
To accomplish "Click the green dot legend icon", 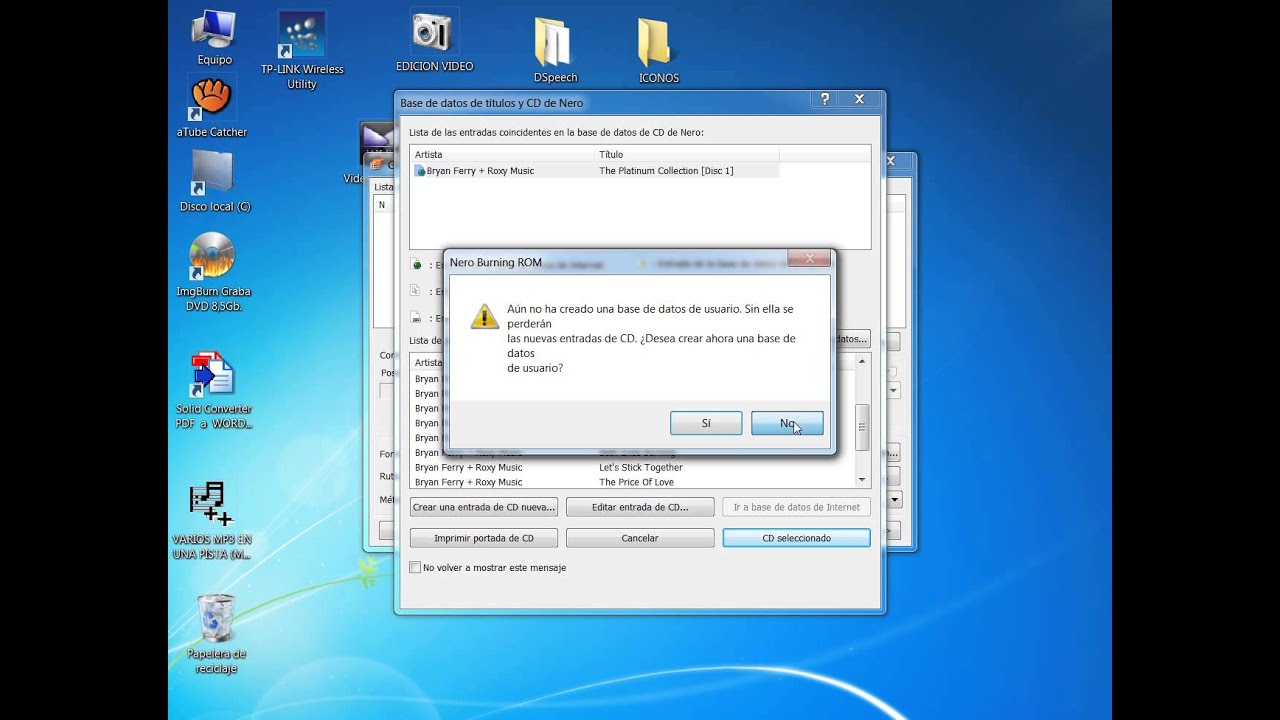I will point(416,265).
